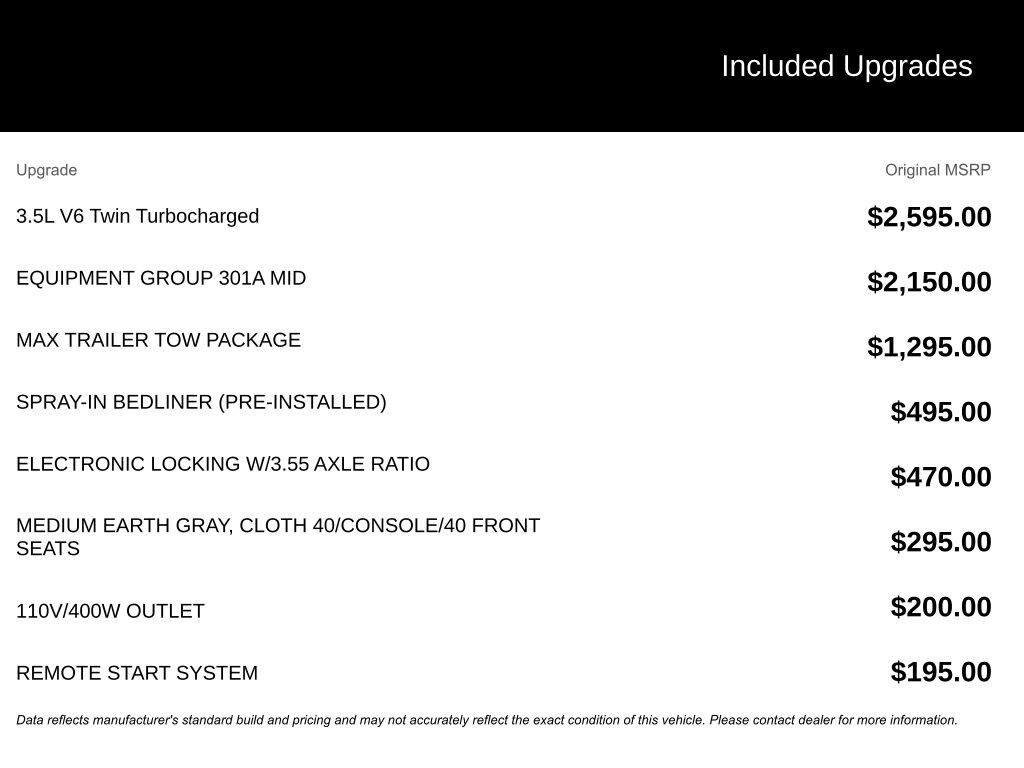The width and height of the screenshot is (1024, 768).
Task: Click the $470.00 price
Action: (x=941, y=477)
